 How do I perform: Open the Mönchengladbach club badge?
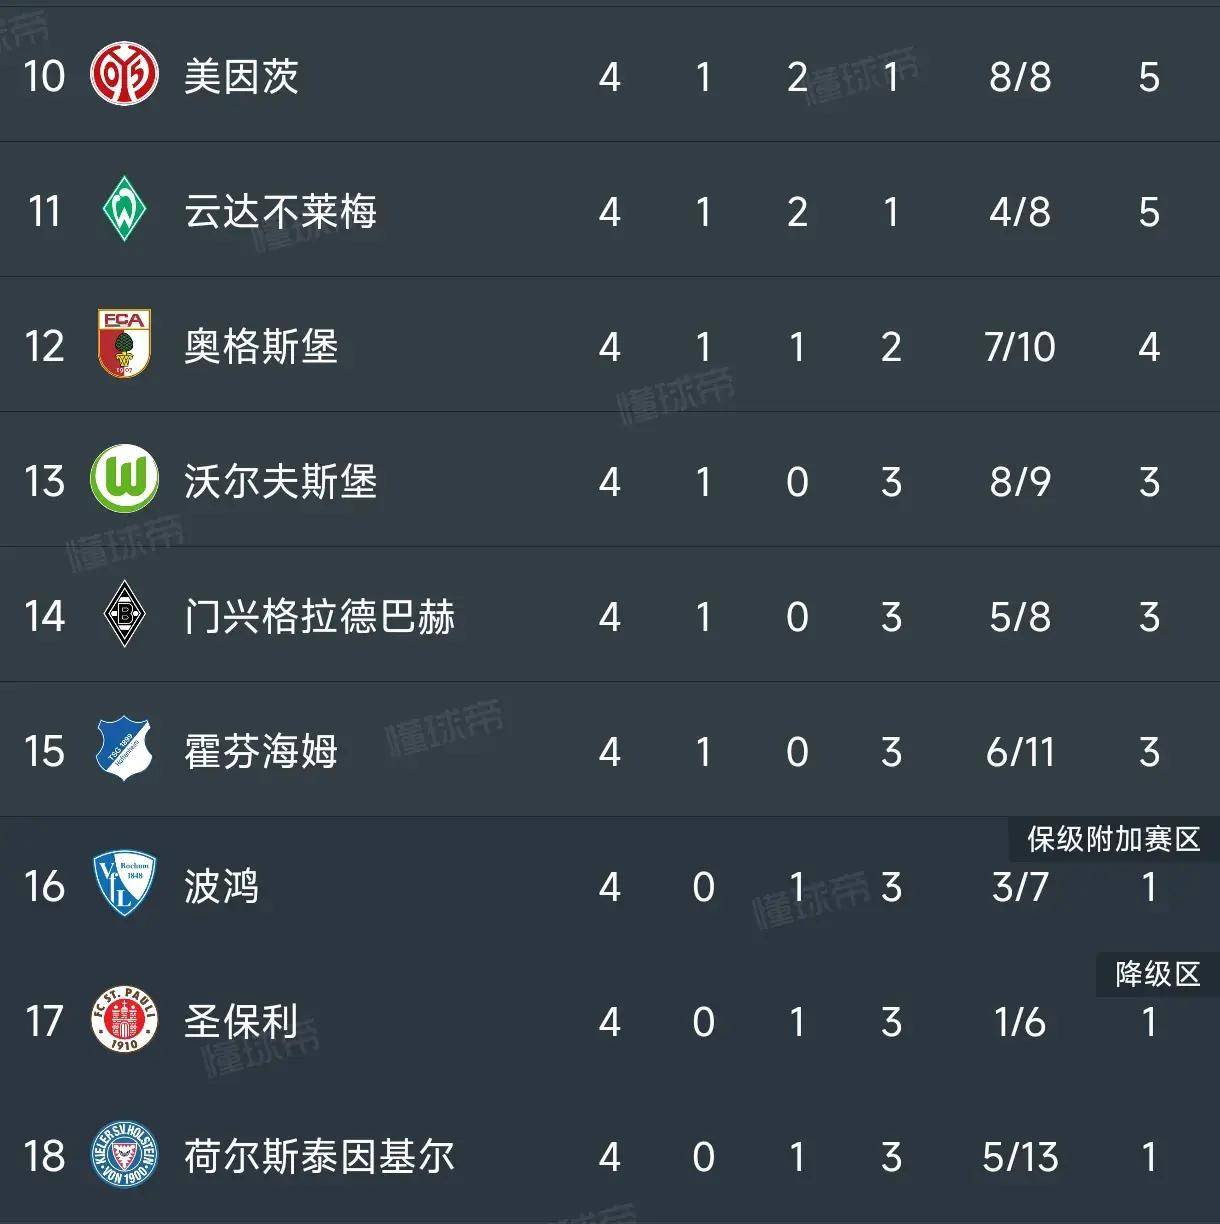point(125,615)
